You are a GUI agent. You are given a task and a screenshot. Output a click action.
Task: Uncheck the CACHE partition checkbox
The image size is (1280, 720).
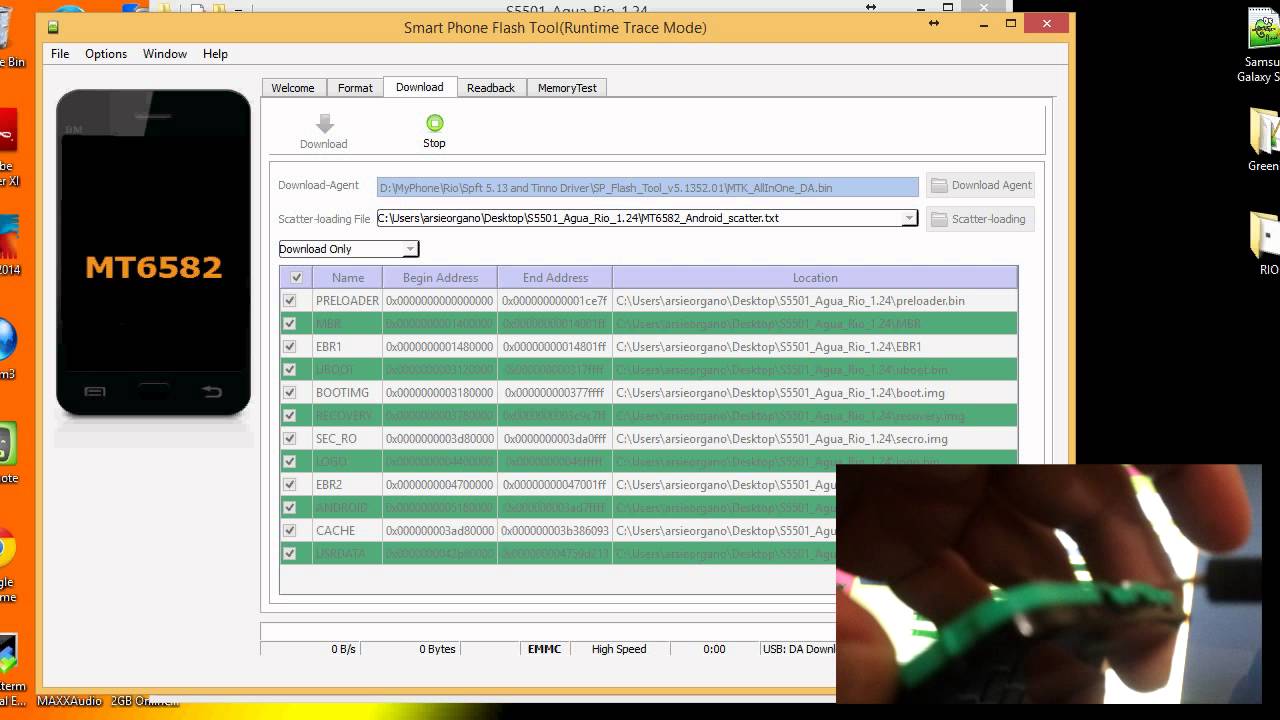[x=290, y=530]
